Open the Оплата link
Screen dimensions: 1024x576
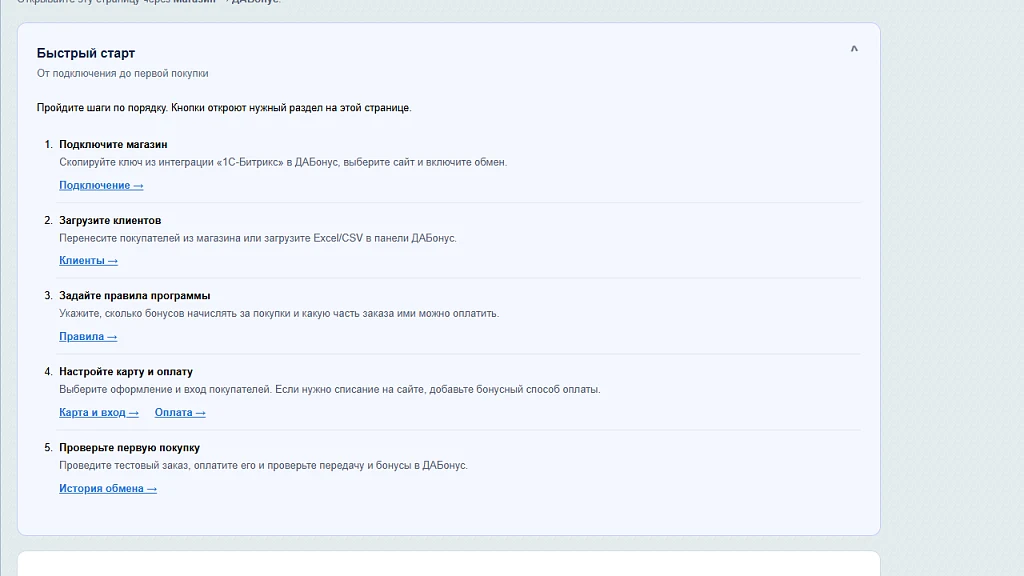tap(180, 413)
